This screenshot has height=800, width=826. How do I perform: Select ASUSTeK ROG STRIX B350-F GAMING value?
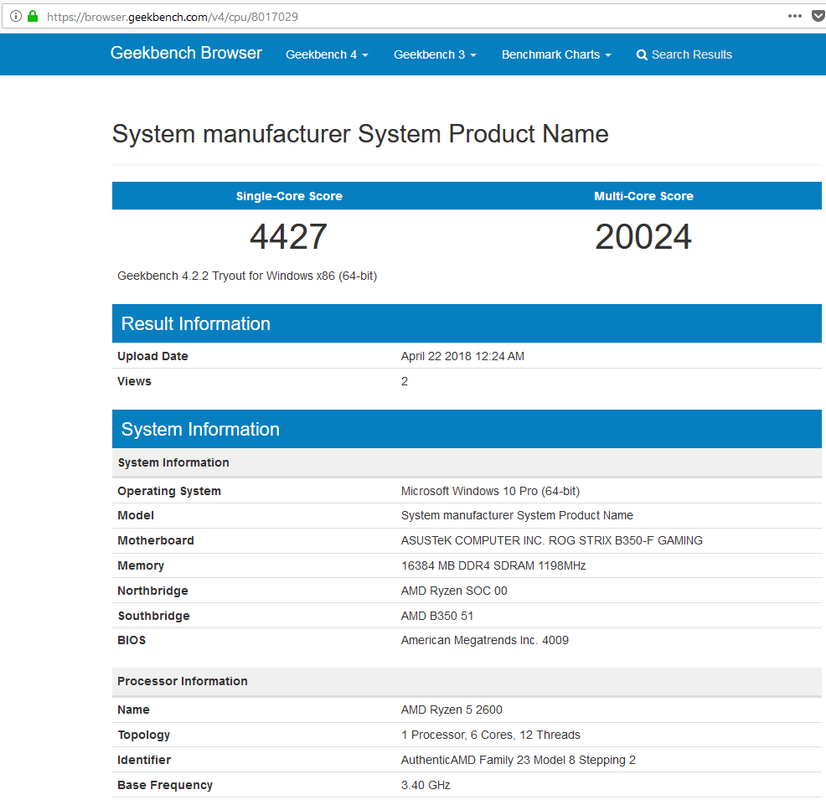click(552, 540)
